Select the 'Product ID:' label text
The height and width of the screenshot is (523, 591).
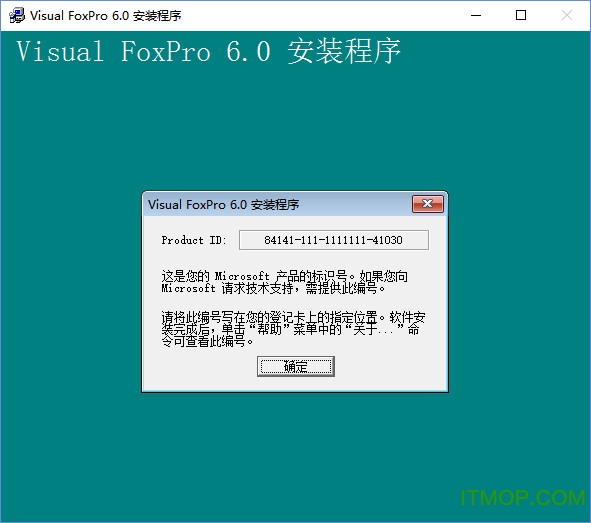[194, 240]
